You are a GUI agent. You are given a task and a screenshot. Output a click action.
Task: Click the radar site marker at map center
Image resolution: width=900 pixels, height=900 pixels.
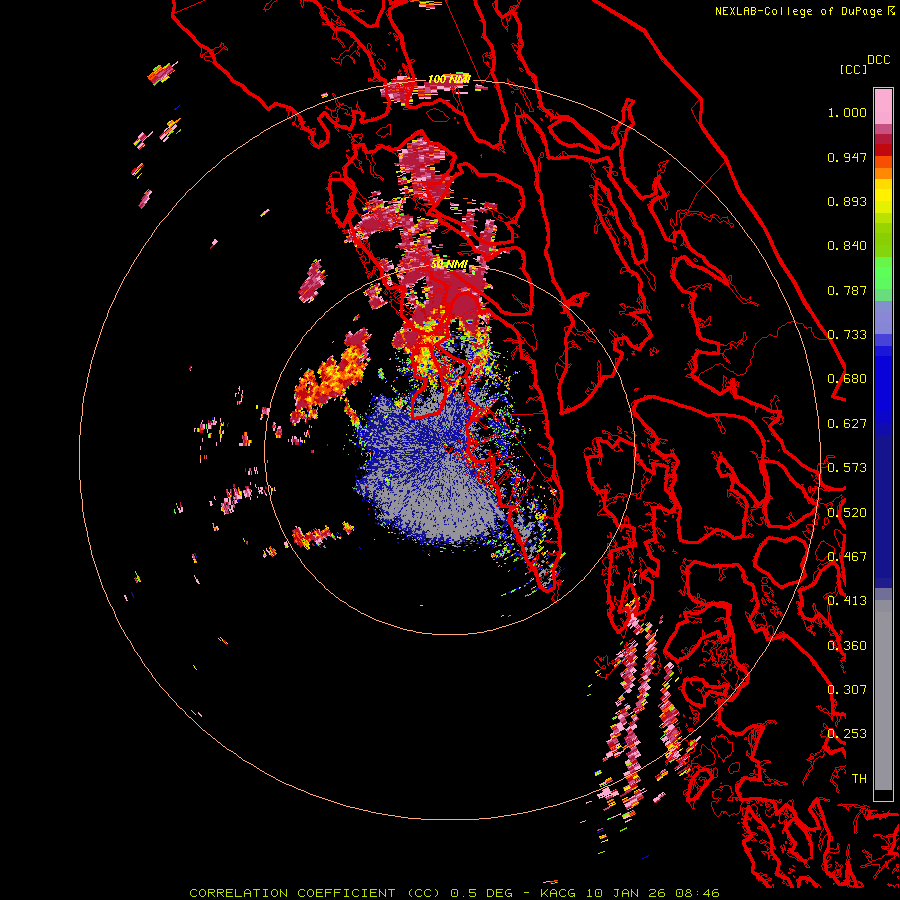tap(449, 449)
